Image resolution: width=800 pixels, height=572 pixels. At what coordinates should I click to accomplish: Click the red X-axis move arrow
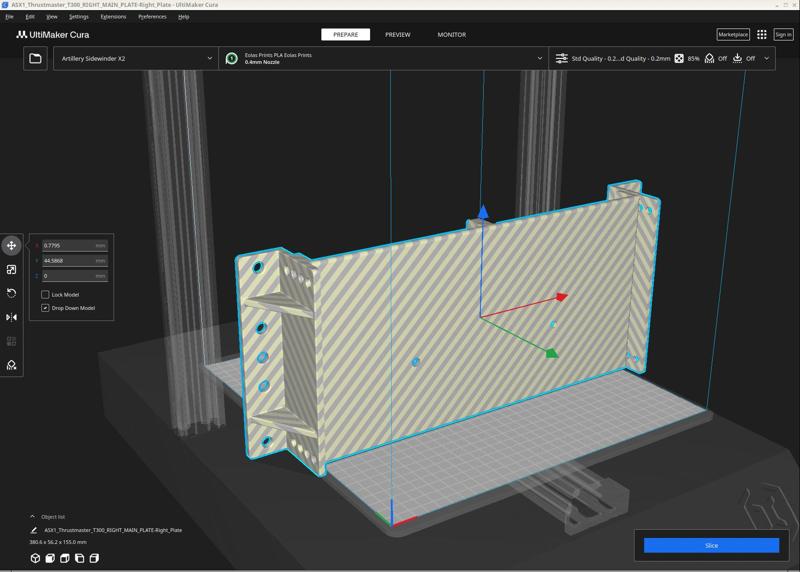click(x=562, y=296)
